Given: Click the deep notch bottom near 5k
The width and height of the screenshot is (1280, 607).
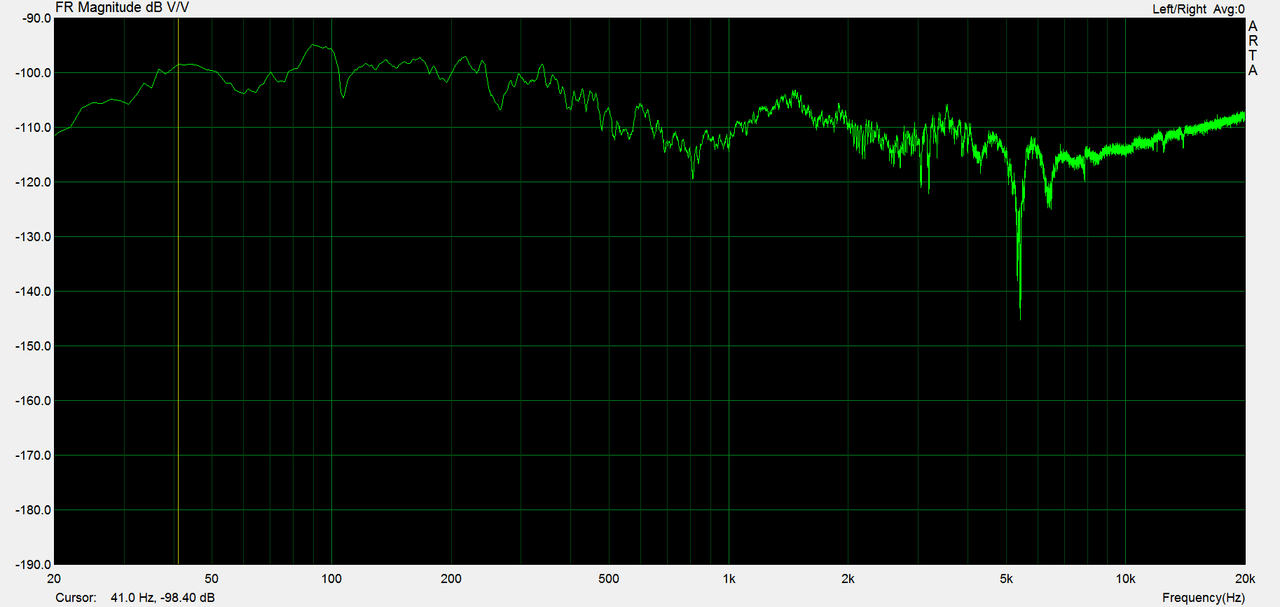Looking at the screenshot, I should 1020,318.
